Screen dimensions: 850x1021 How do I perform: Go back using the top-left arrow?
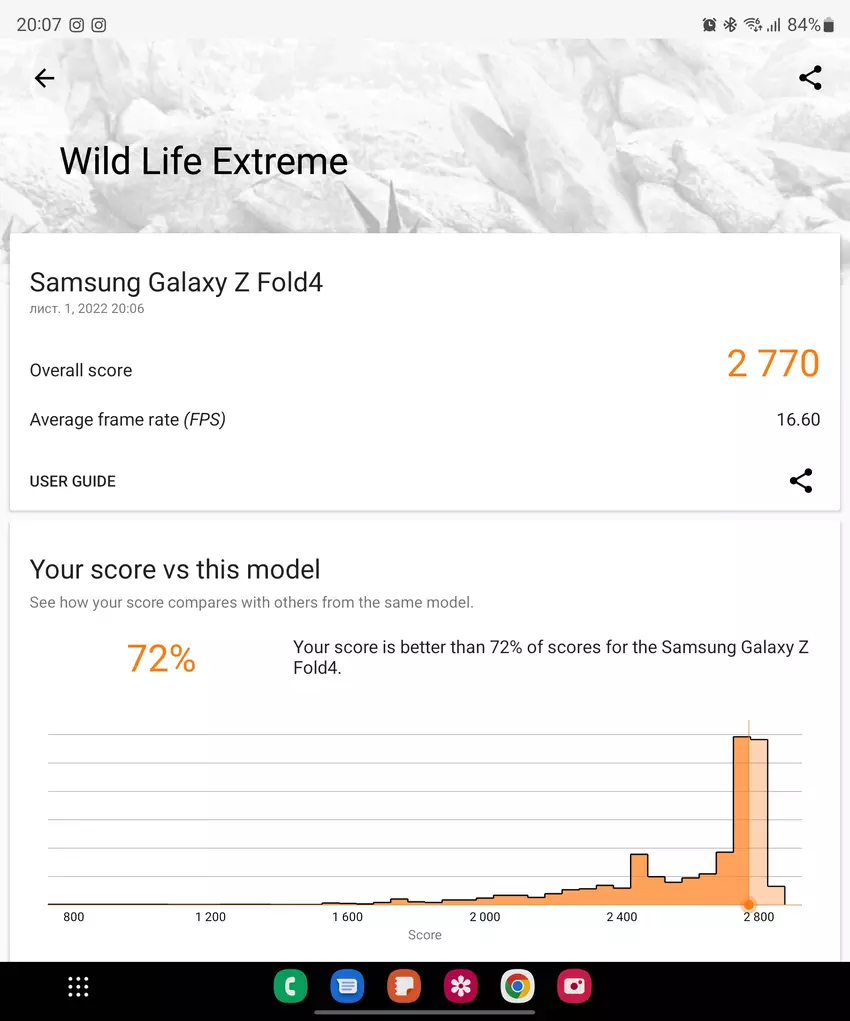[44, 78]
